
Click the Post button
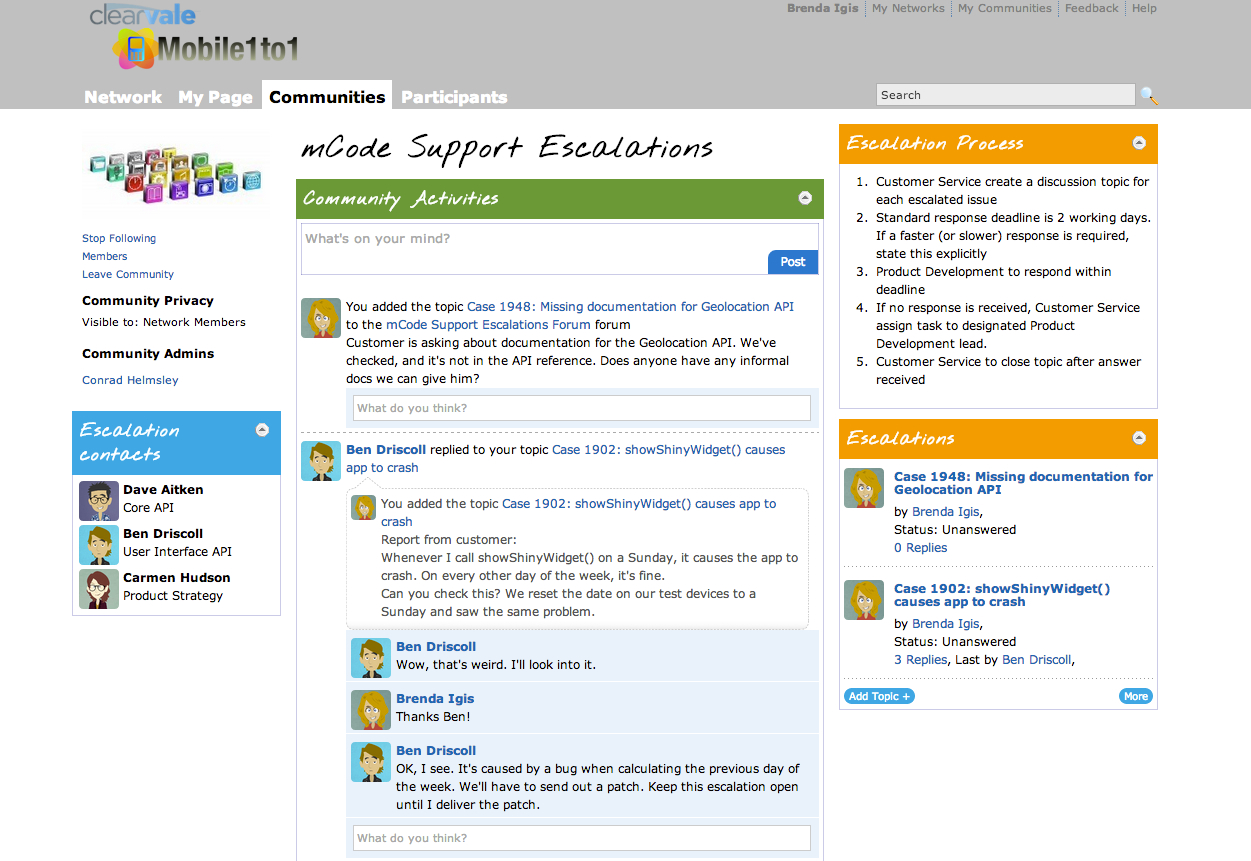(793, 262)
